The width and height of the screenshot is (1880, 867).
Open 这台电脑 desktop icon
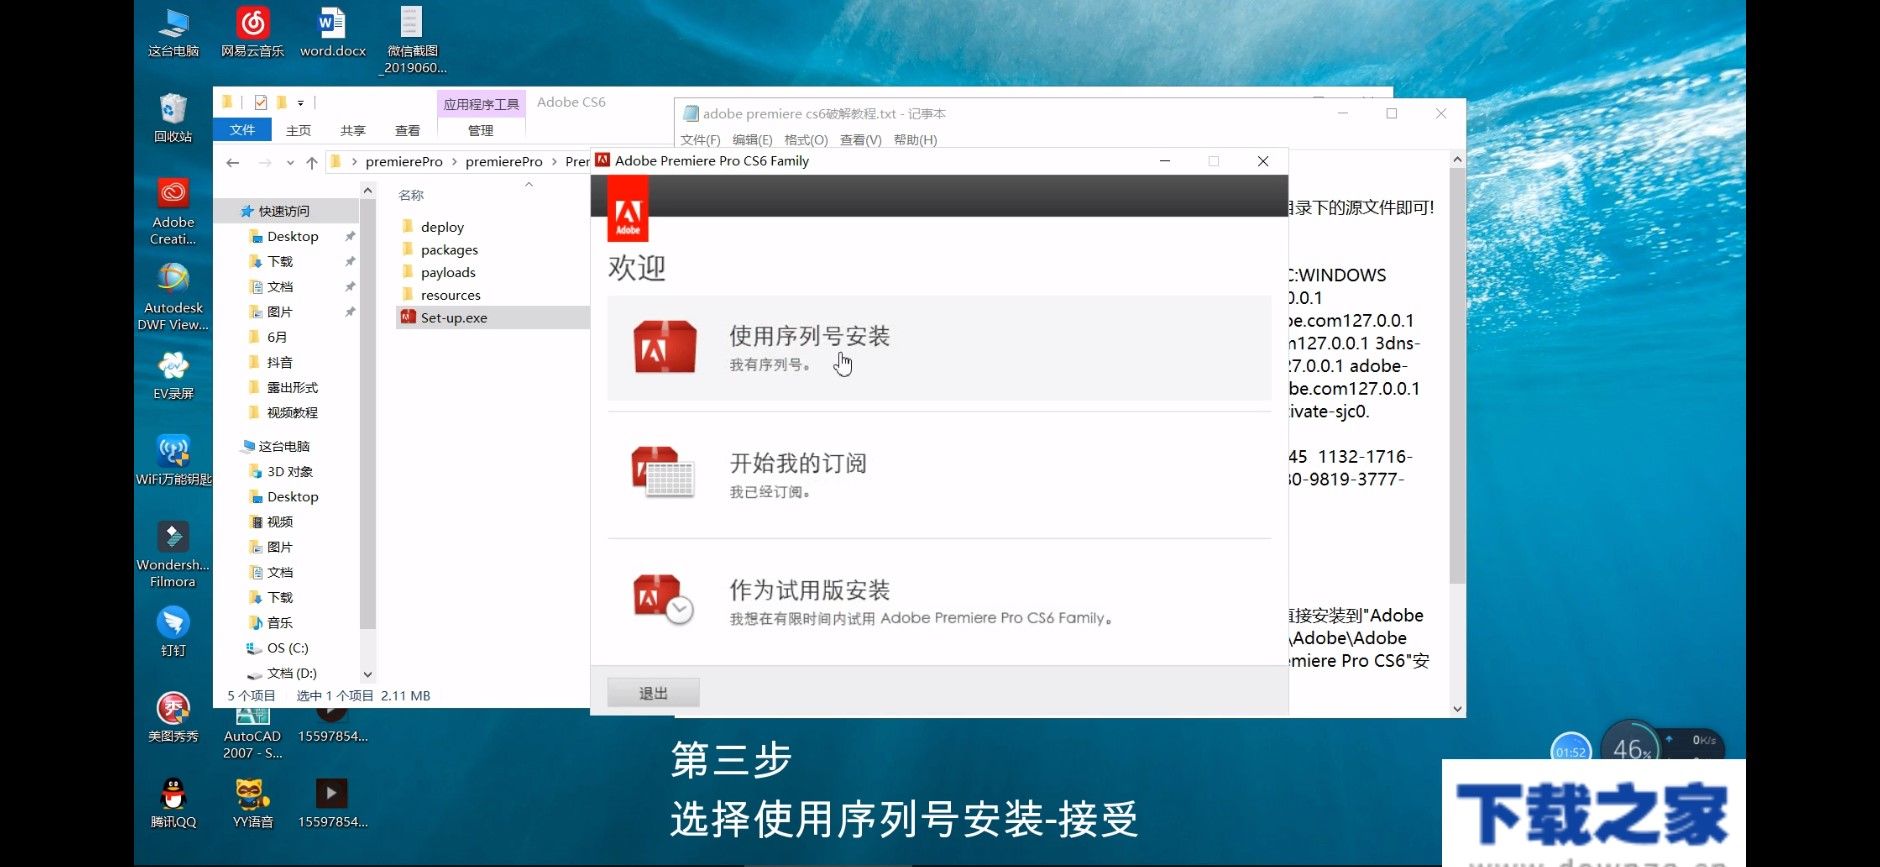[173, 32]
